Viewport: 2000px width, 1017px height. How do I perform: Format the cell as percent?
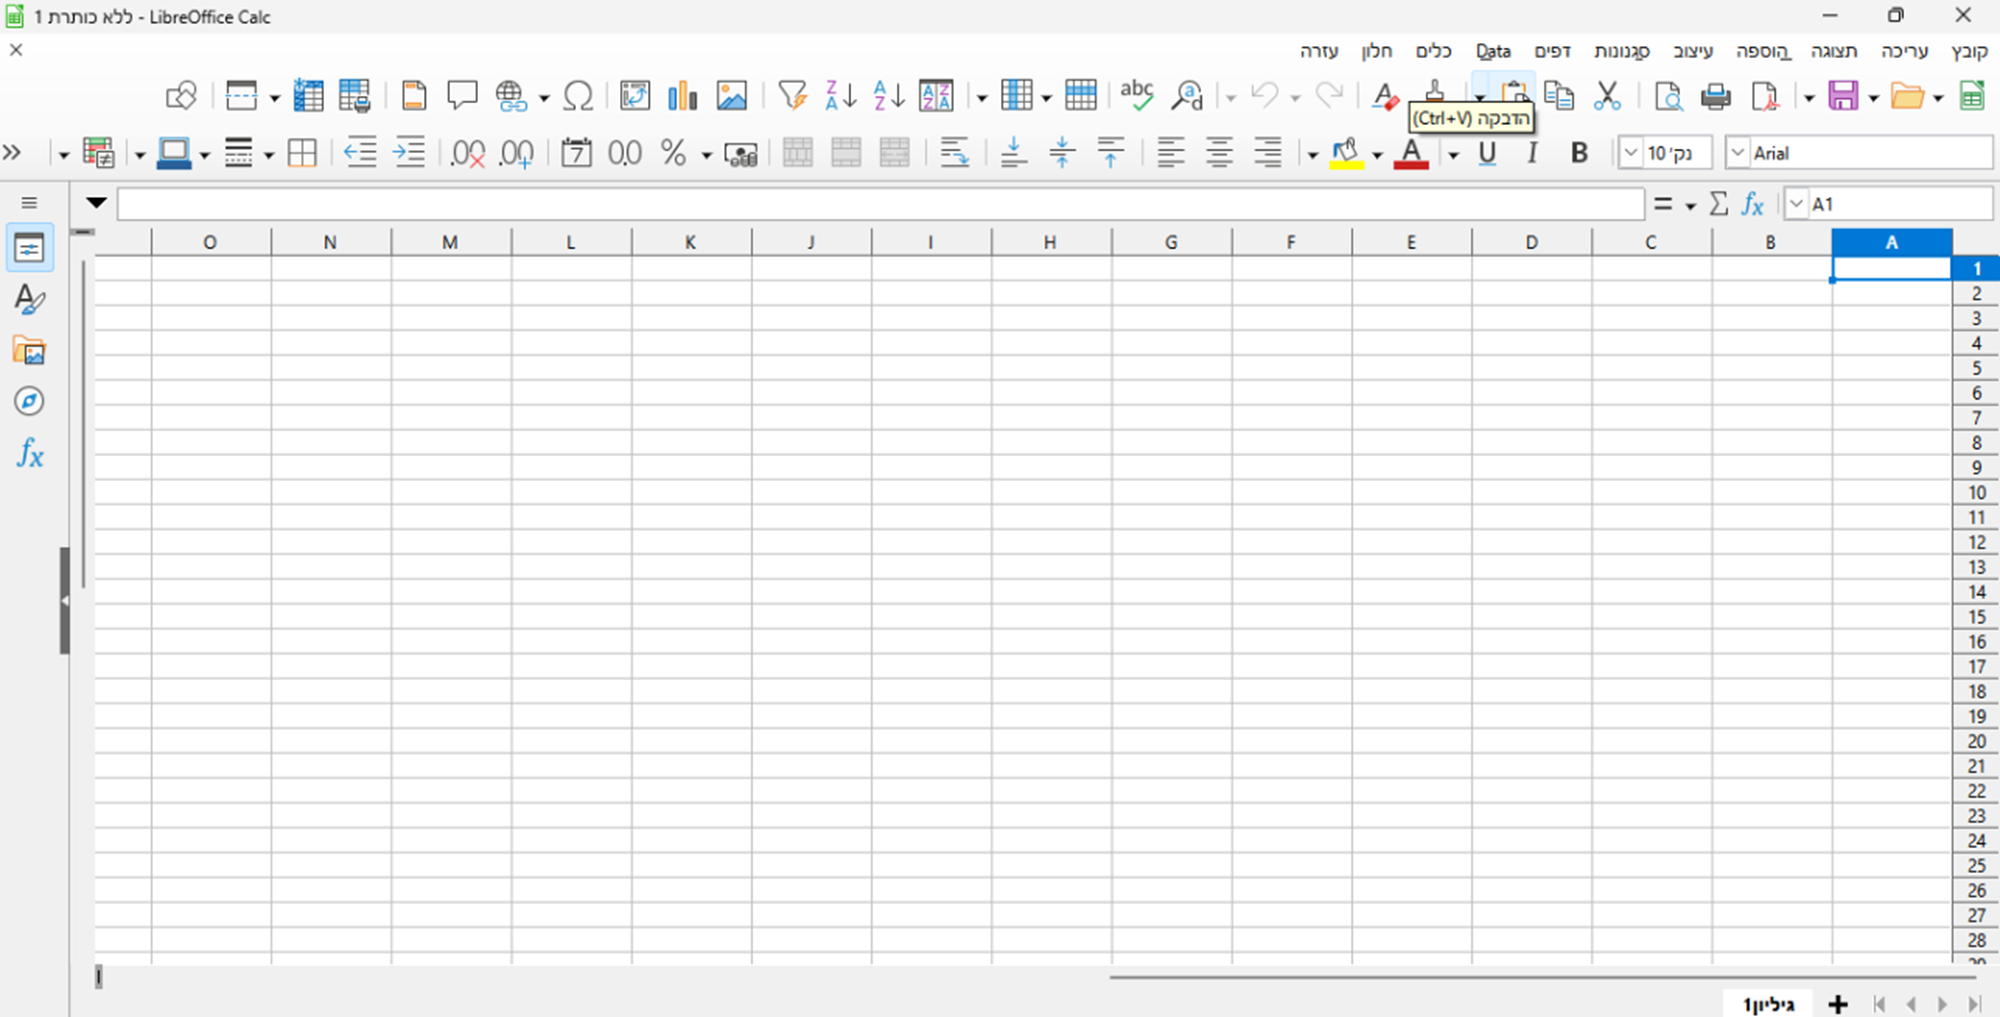pos(674,154)
